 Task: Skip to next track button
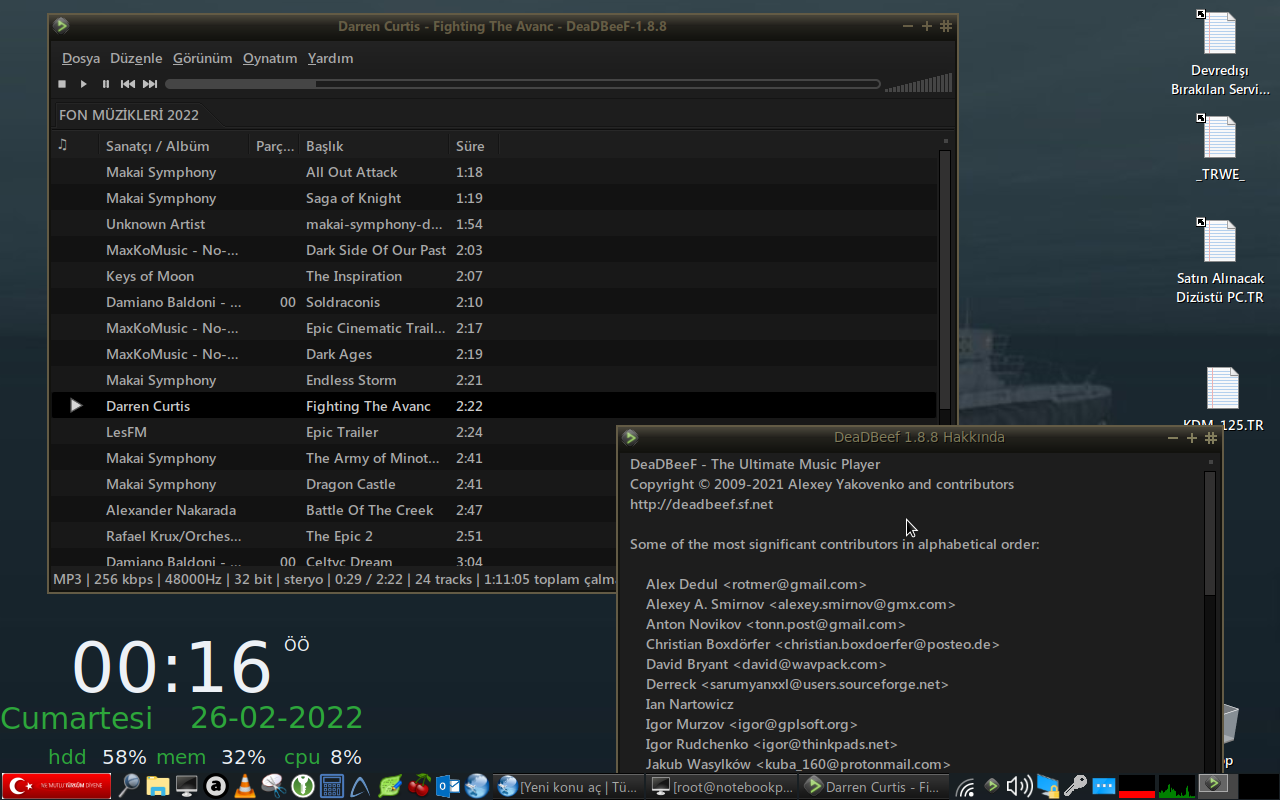click(150, 85)
